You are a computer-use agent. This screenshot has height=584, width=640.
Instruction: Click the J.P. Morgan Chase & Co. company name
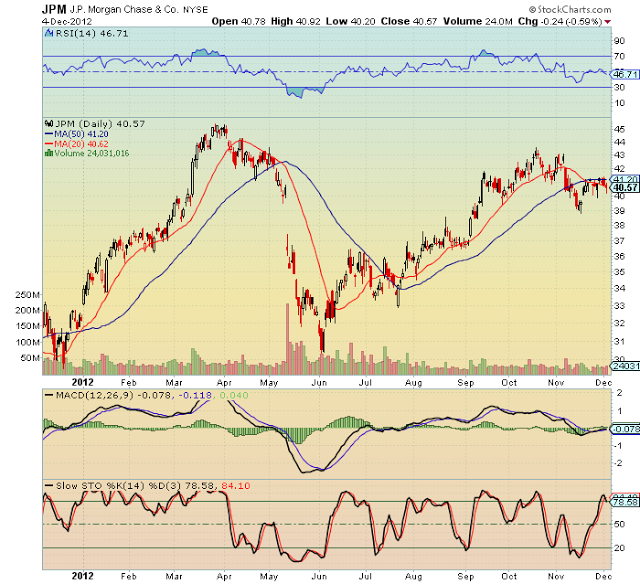(124, 9)
